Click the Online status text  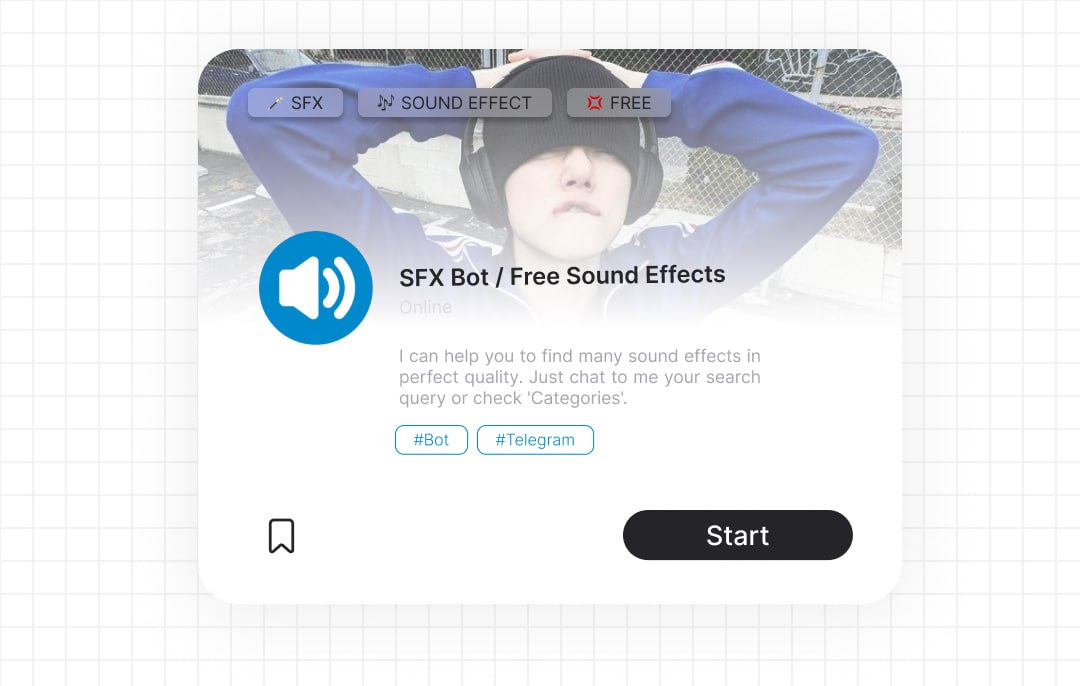click(x=426, y=307)
